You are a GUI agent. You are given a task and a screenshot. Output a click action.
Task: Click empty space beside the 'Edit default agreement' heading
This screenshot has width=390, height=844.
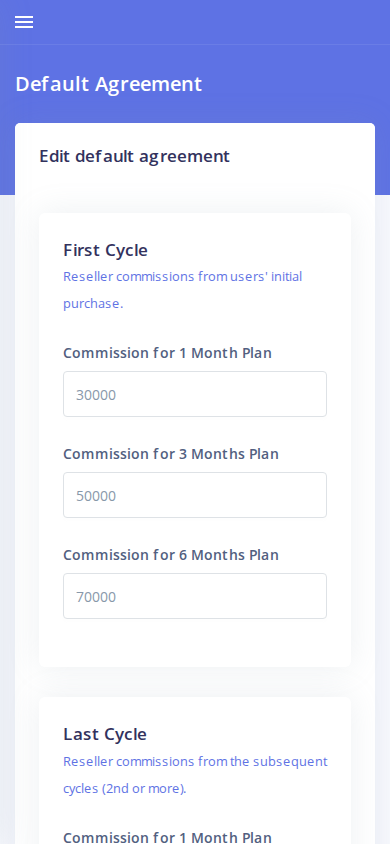pyautogui.click(x=299, y=157)
